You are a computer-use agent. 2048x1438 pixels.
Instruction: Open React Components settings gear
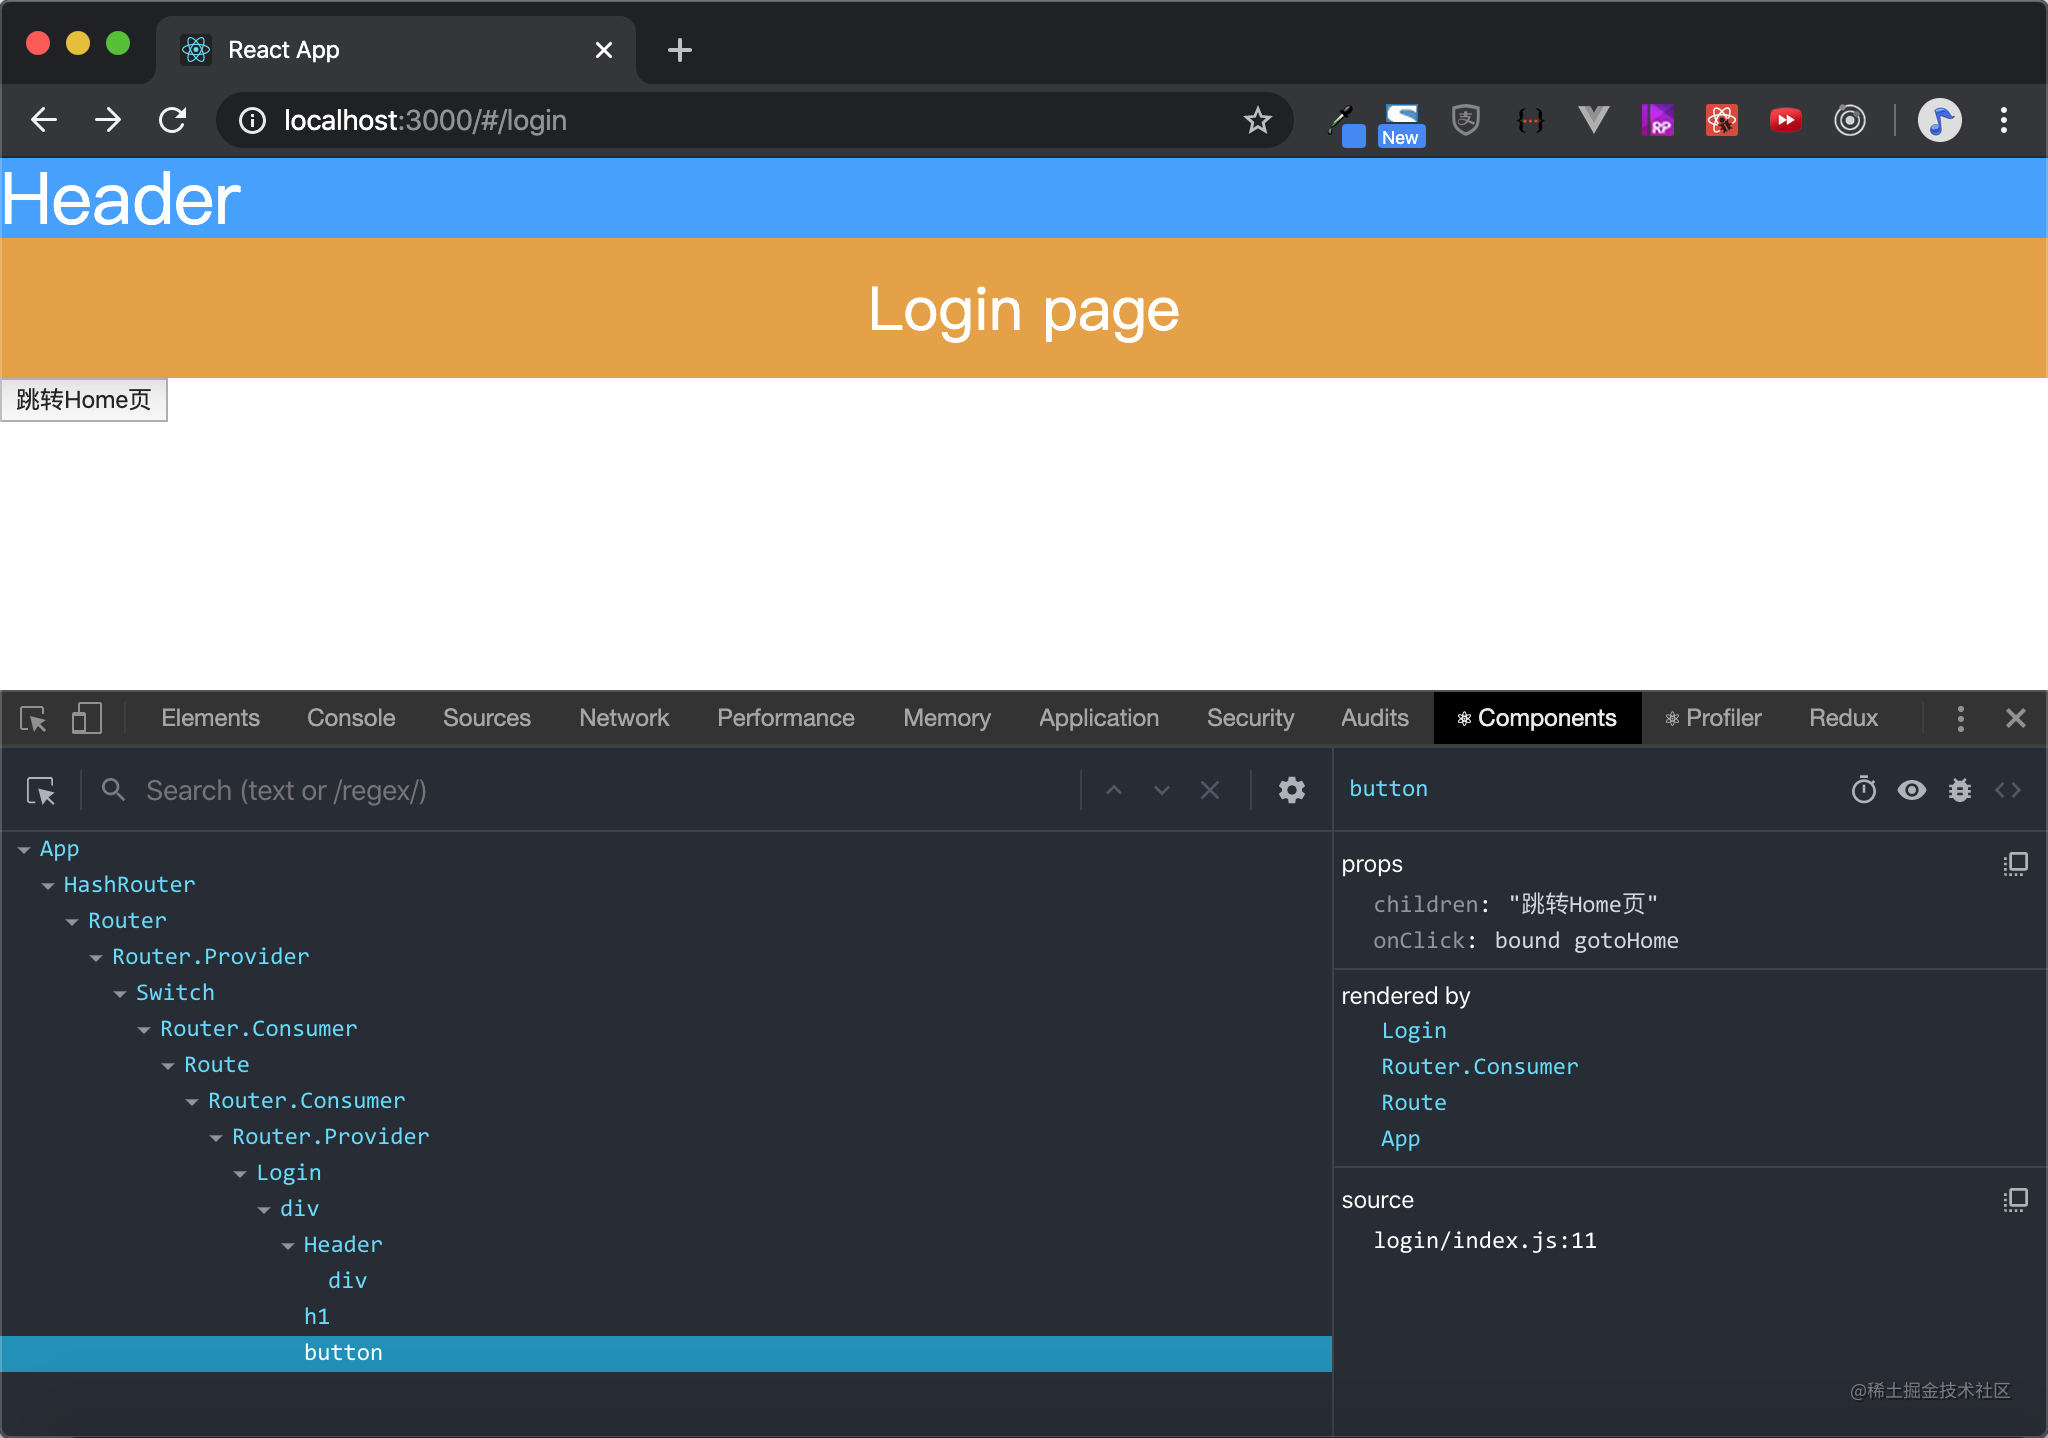[x=1292, y=790]
